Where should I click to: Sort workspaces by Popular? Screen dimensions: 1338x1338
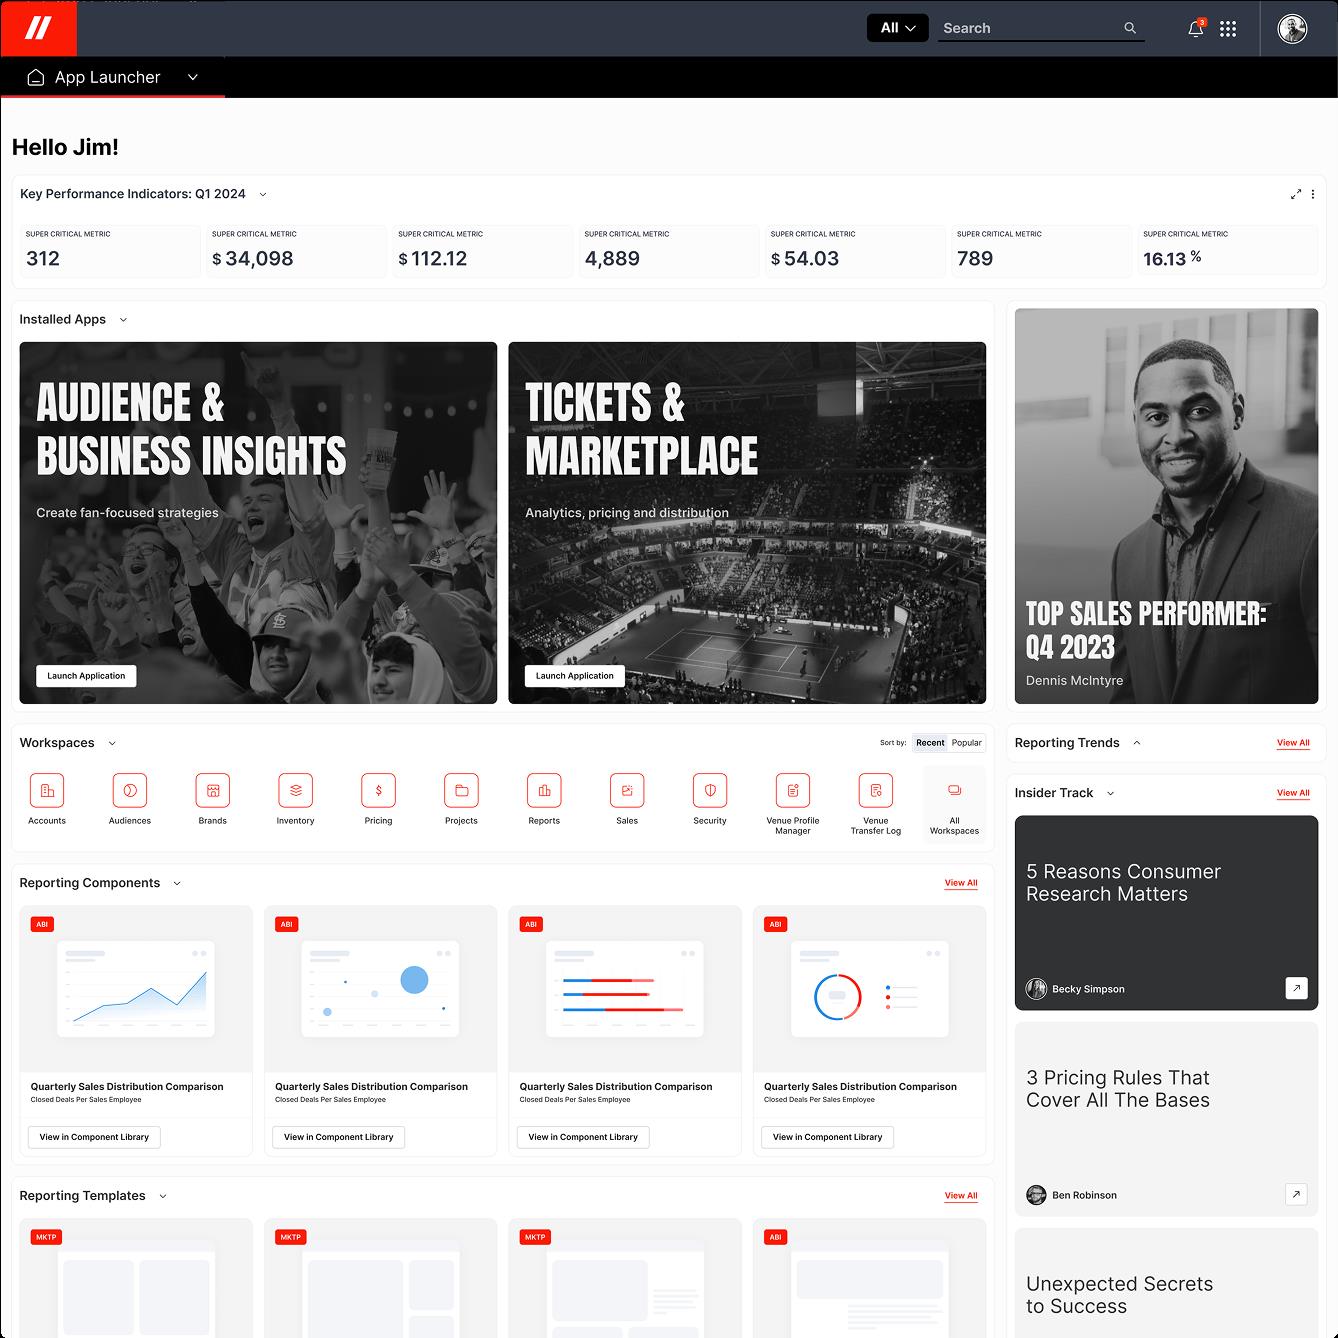tap(967, 742)
